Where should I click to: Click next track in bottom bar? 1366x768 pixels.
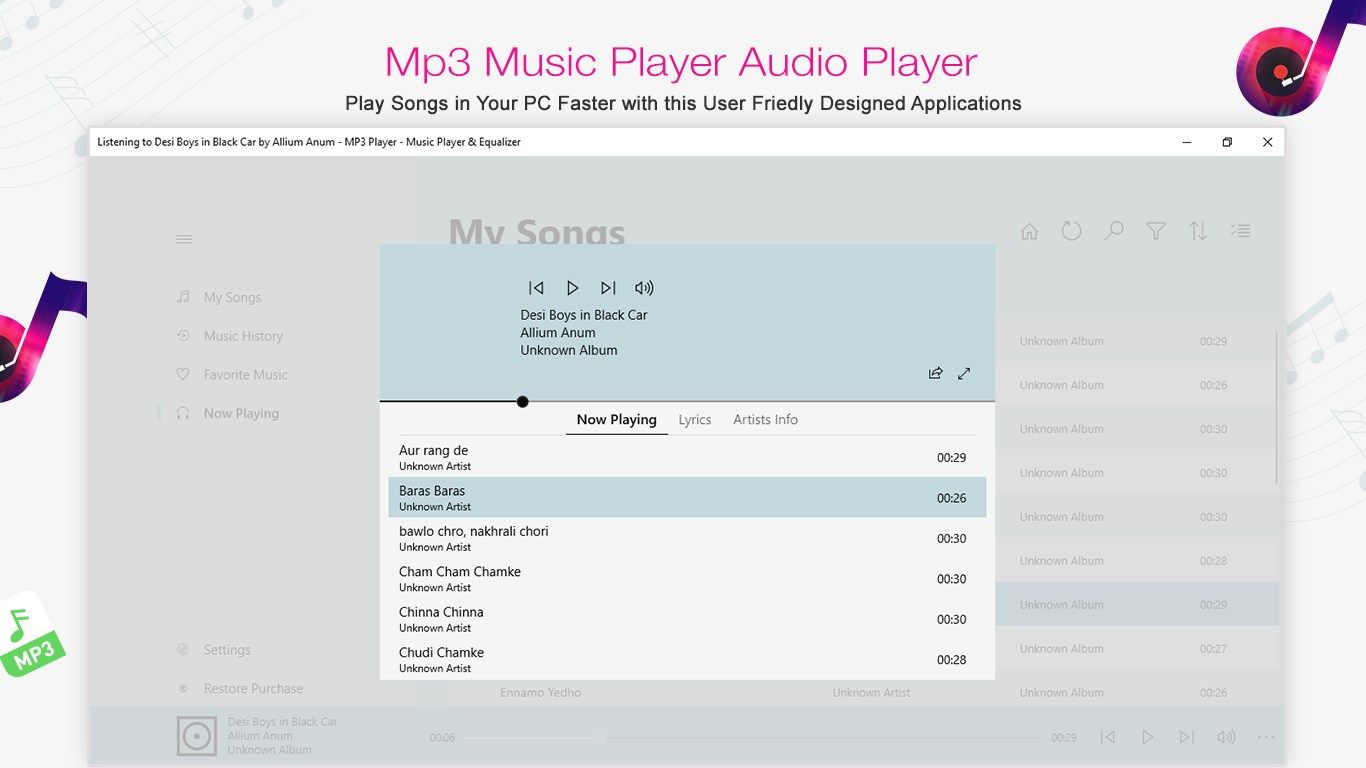pyautogui.click(x=1186, y=737)
